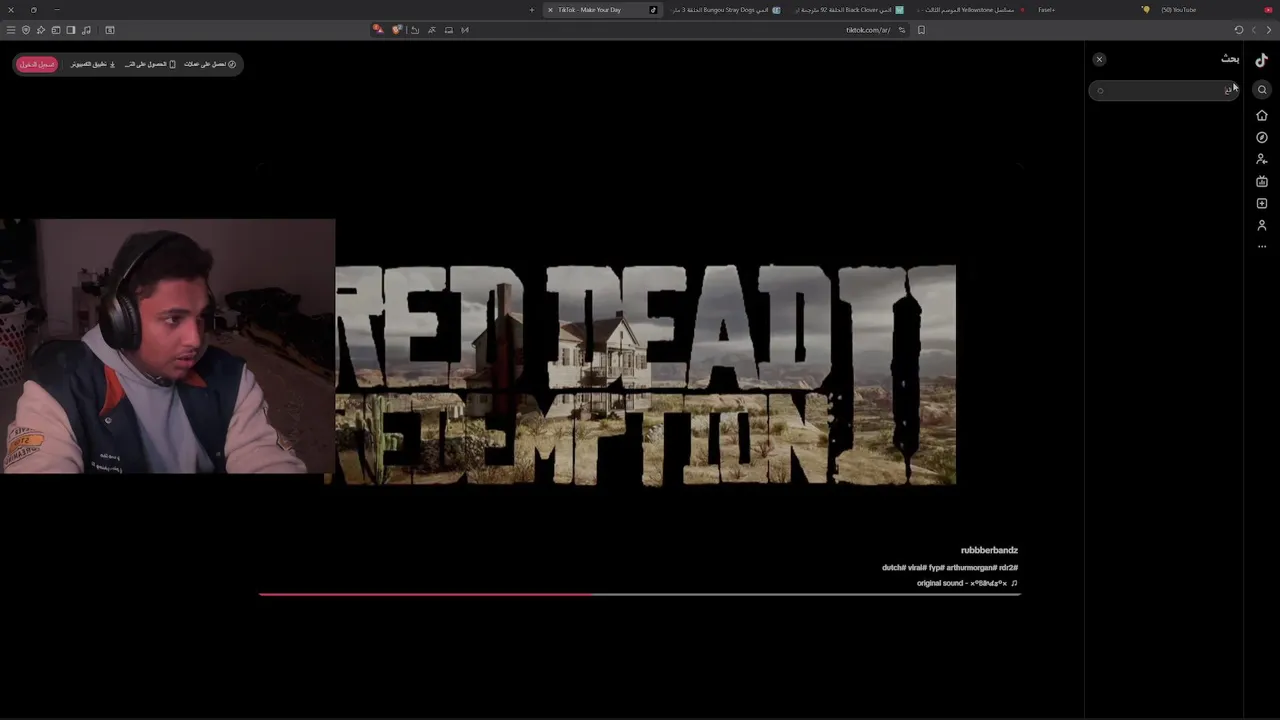
Task: Click the first badged extension icon
Action: point(378,30)
